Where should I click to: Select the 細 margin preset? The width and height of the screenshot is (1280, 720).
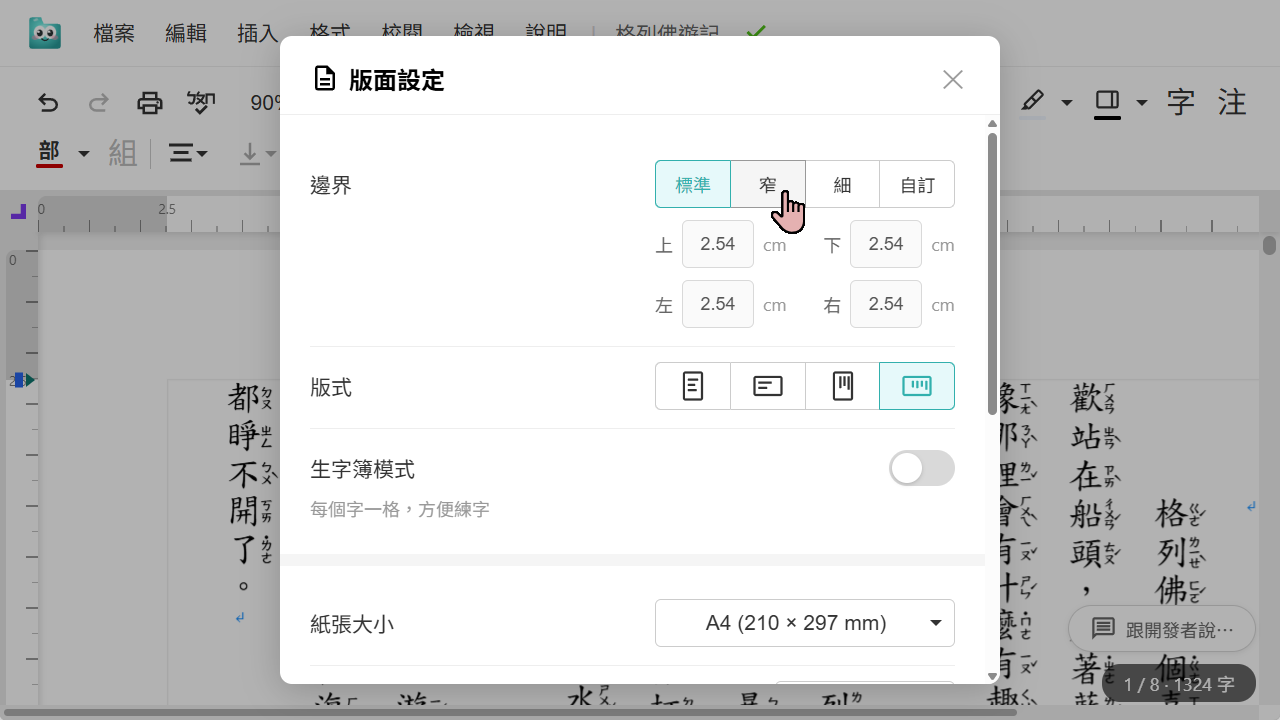pyautogui.click(x=842, y=184)
